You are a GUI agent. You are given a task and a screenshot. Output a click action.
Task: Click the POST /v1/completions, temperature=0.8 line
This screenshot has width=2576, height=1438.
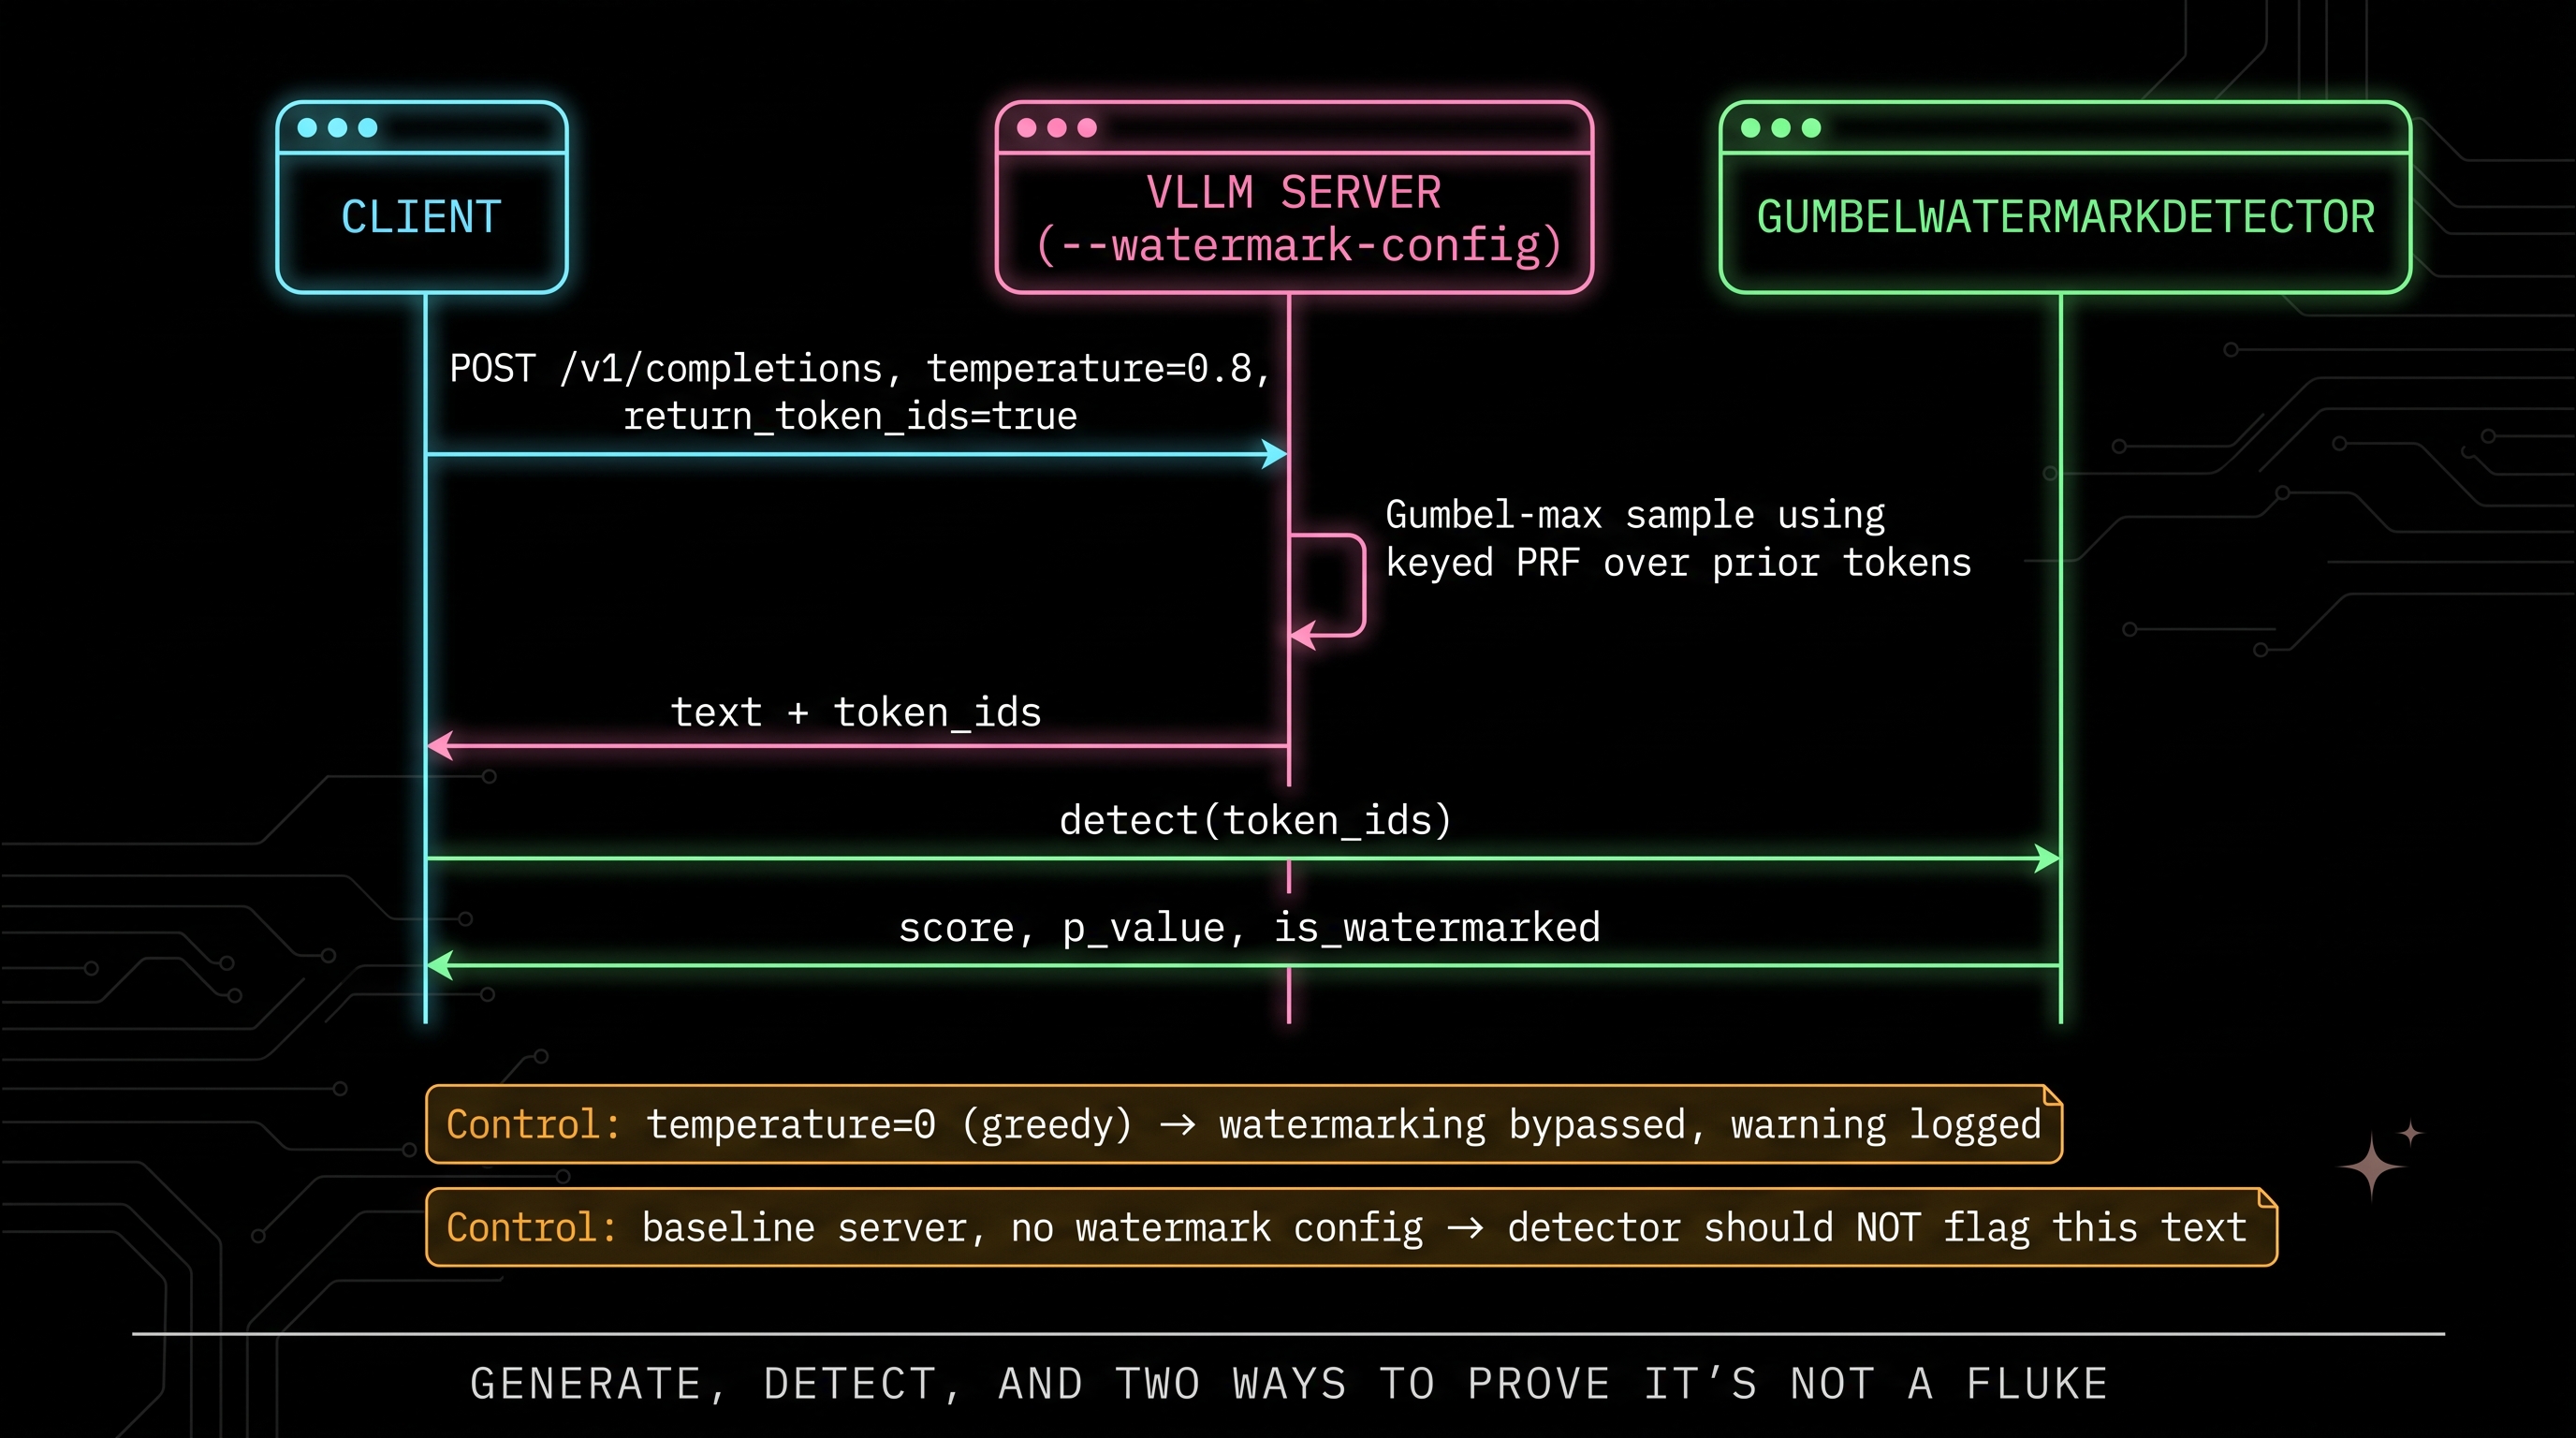pos(860,369)
